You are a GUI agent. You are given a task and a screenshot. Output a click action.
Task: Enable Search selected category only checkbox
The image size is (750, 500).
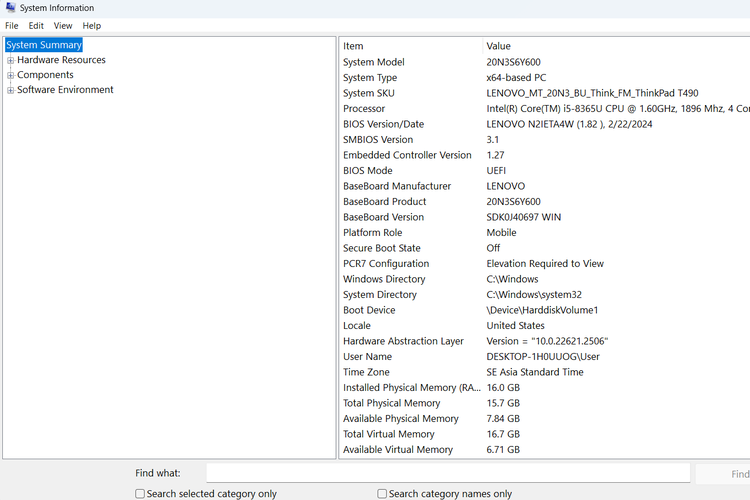click(x=140, y=494)
